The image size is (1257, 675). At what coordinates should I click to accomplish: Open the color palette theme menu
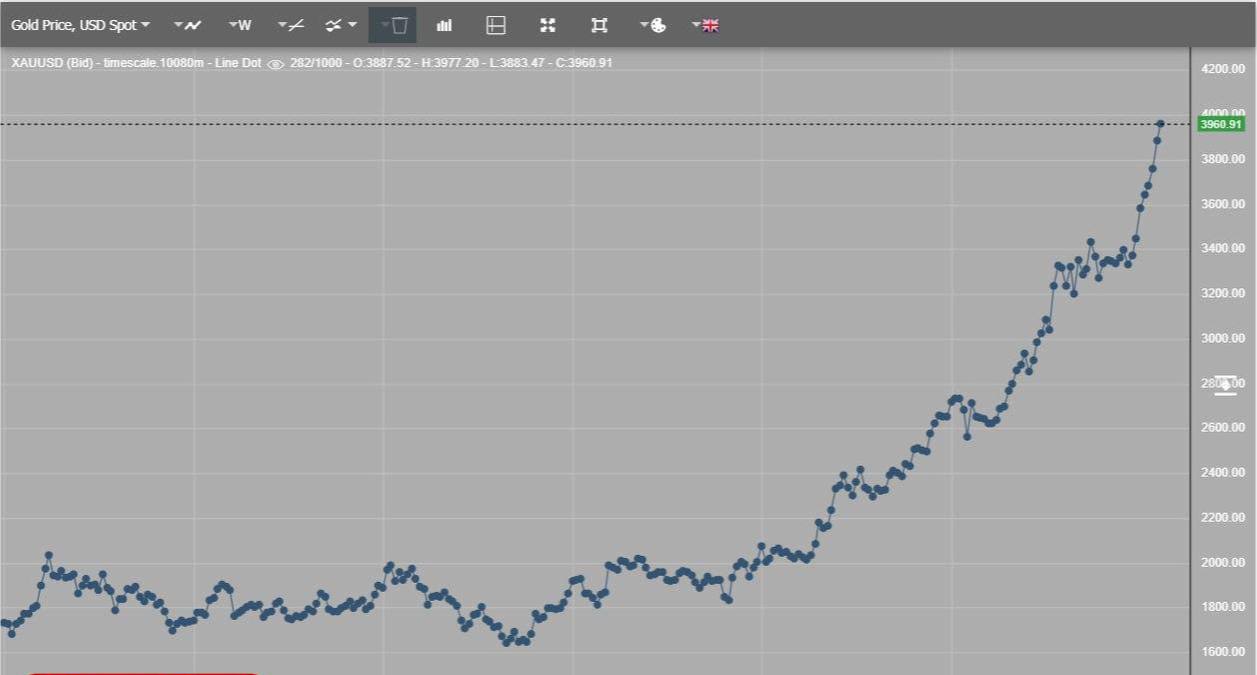653,25
